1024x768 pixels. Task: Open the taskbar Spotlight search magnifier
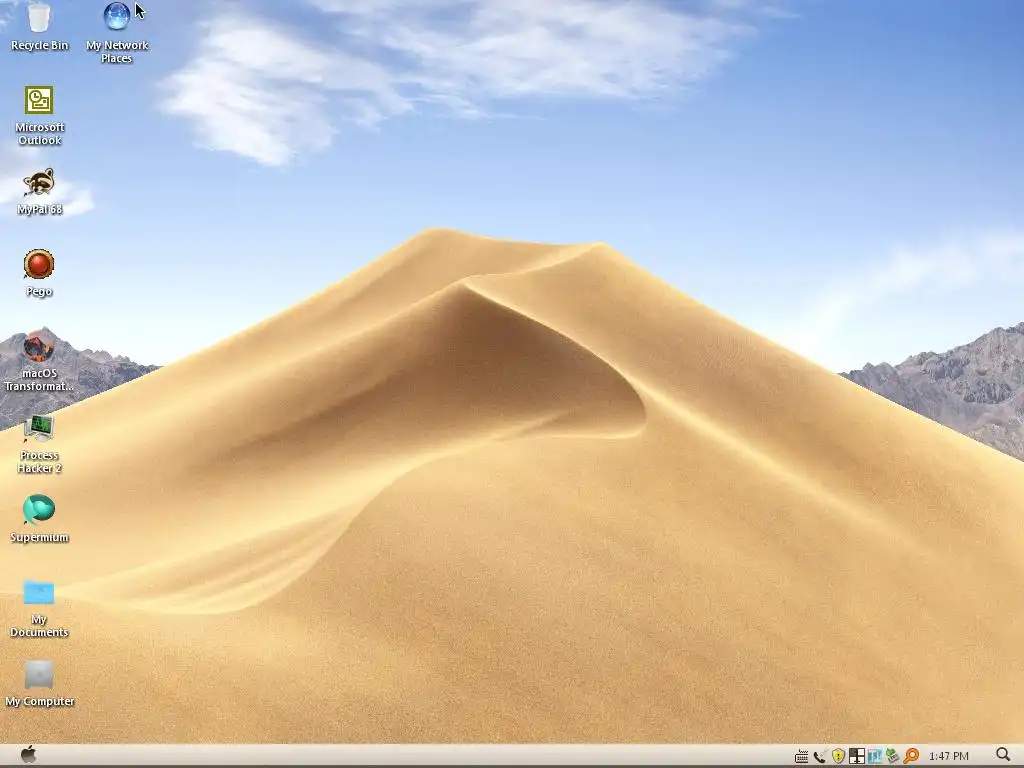tap(1004, 755)
